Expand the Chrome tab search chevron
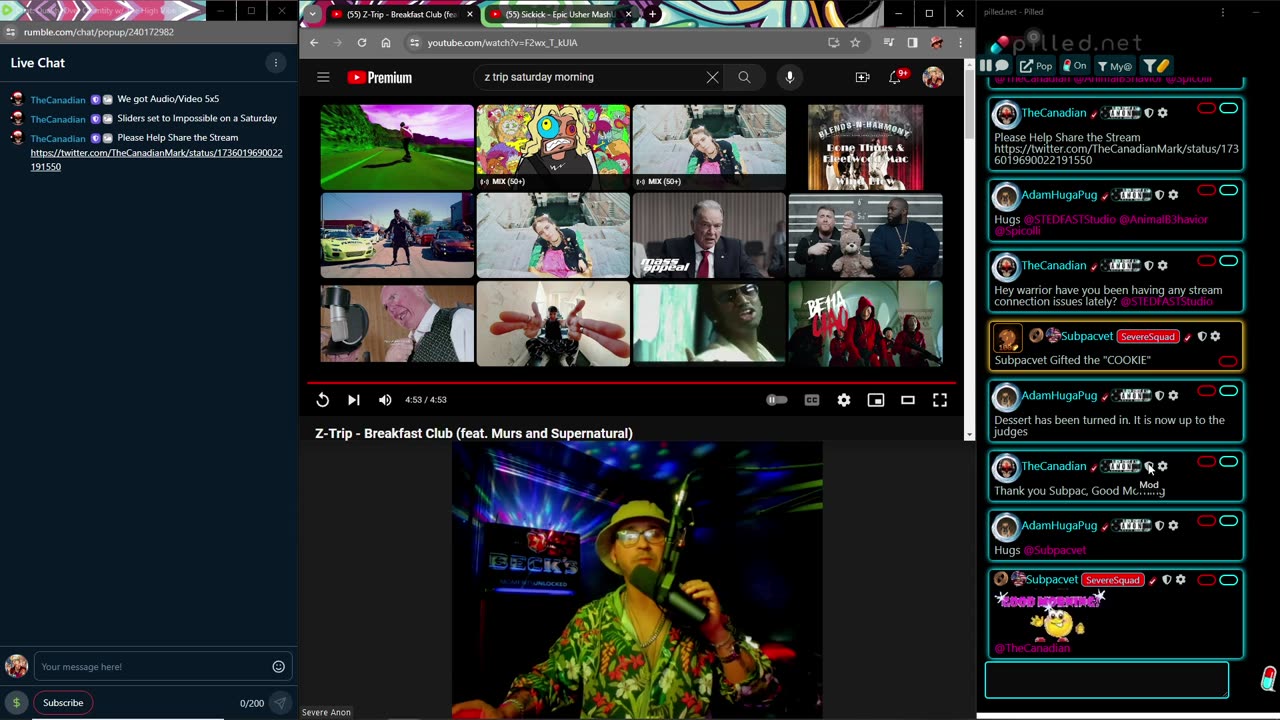Viewport: 1280px width, 720px height. 313,14
